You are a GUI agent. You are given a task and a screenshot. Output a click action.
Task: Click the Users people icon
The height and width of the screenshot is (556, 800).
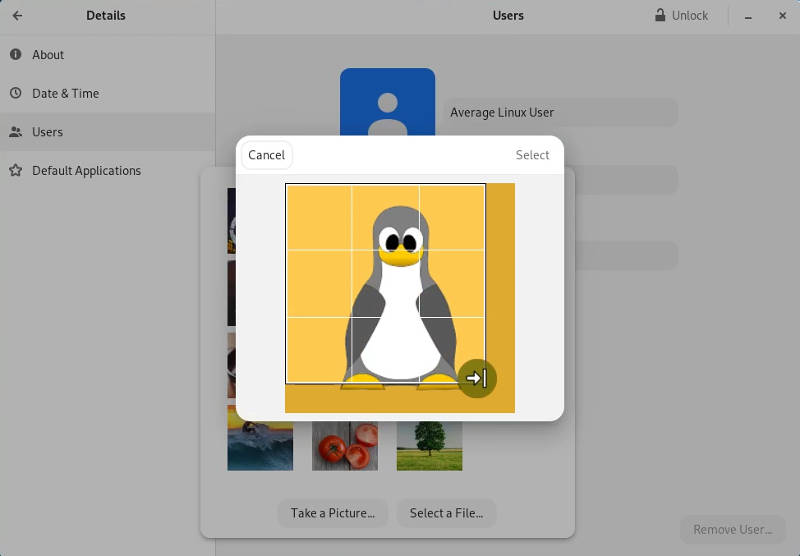16,132
